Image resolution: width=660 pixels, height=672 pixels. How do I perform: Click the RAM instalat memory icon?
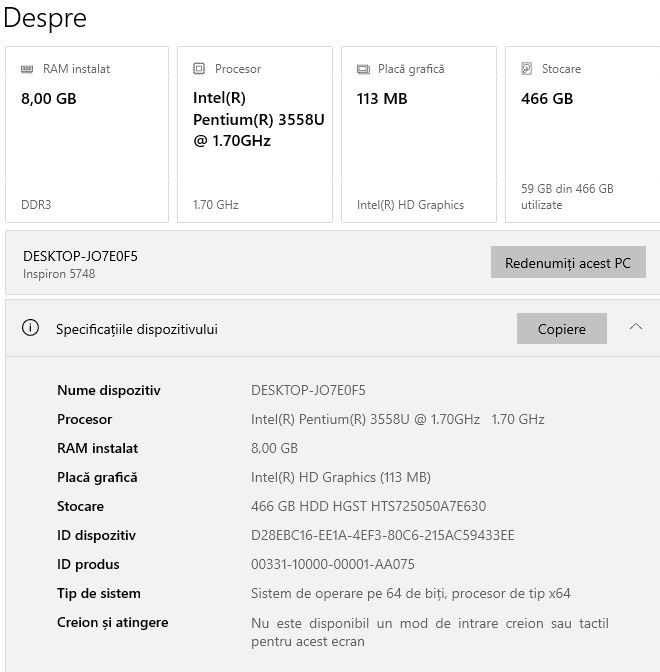pos(27,69)
